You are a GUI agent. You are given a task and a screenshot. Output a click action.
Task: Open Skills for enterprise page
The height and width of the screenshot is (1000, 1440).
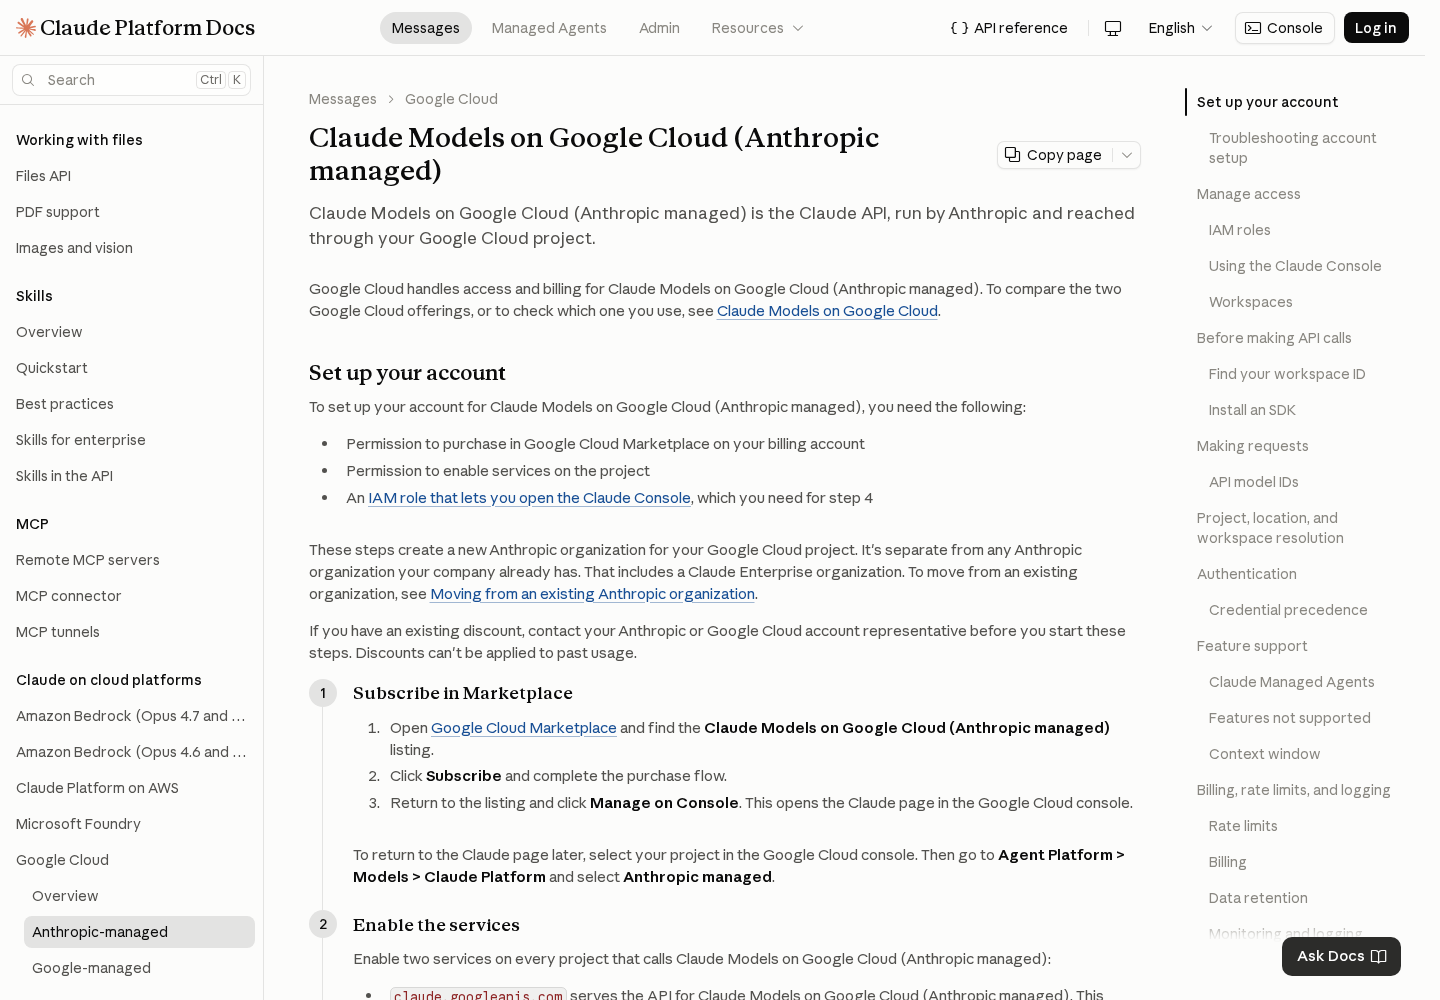[81, 440]
